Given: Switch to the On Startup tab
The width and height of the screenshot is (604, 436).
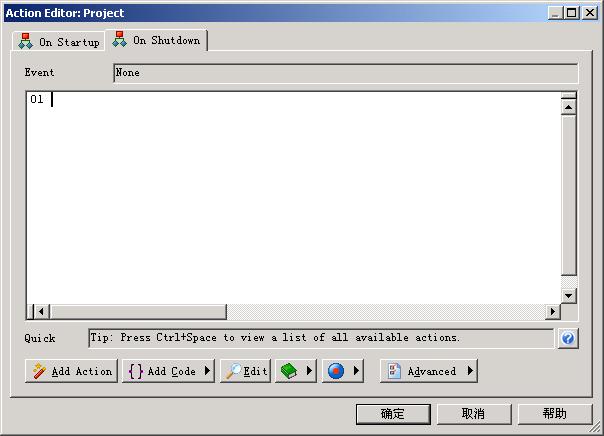Looking at the screenshot, I should (59, 42).
